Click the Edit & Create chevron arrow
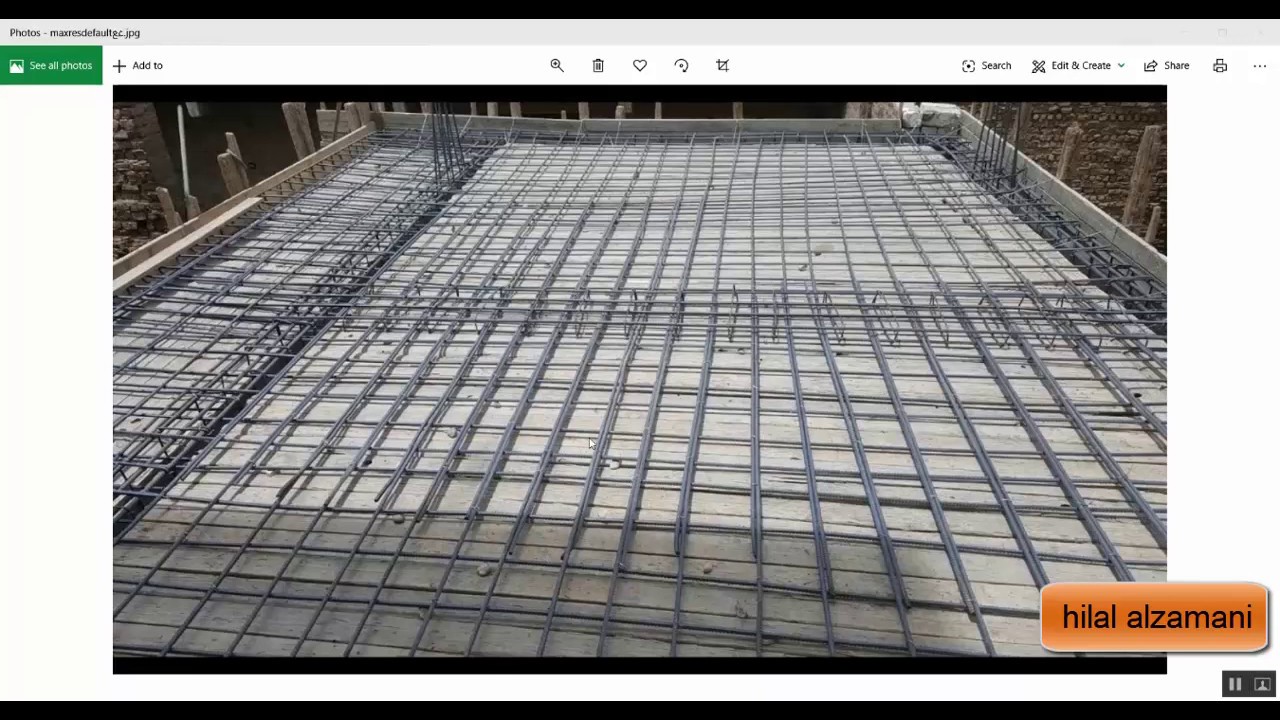Viewport: 1280px width, 720px height. point(1121,65)
